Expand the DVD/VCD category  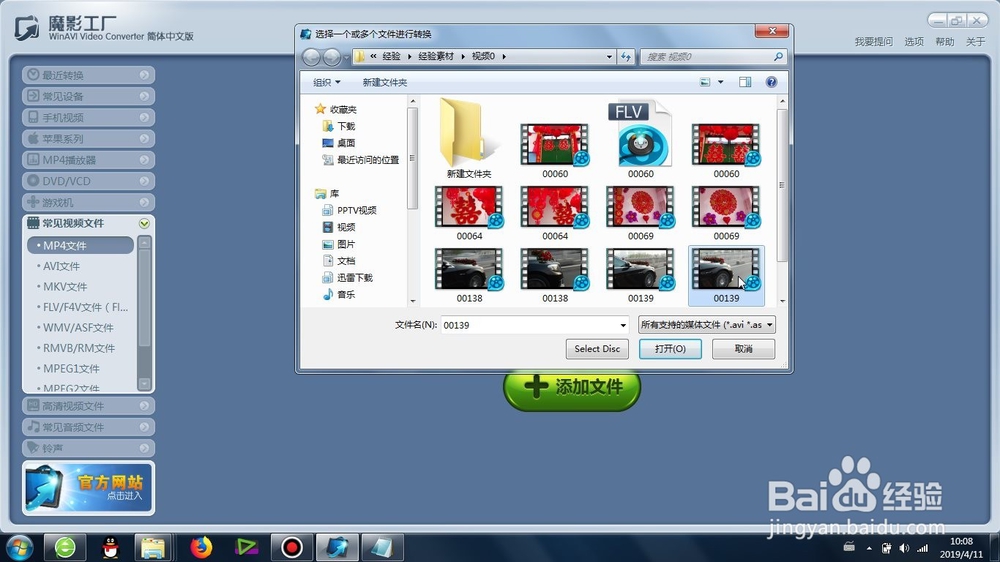(x=88, y=181)
